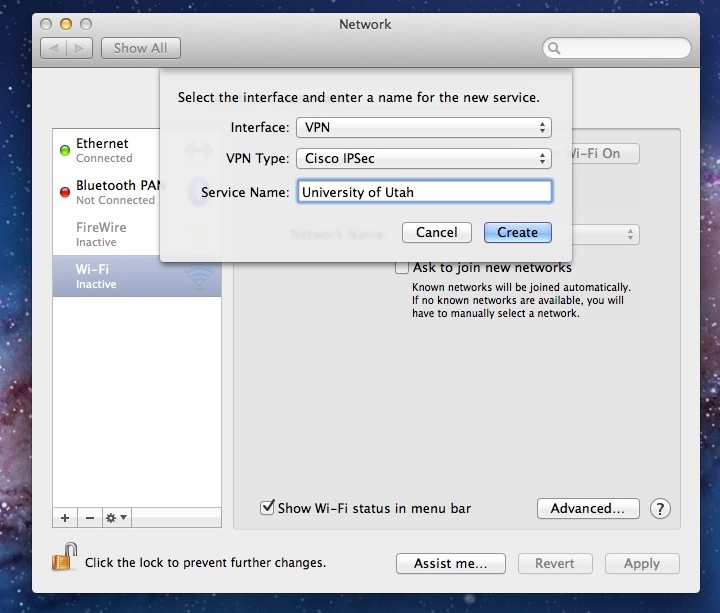Viewport: 720px width, 613px height.
Task: Open the Network Name dropdown behind dialog
Action: point(605,235)
